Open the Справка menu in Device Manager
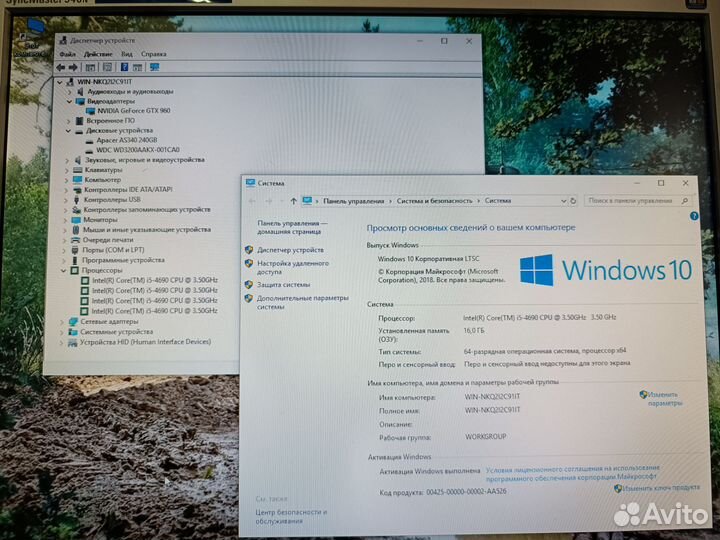Image resolution: width=720 pixels, height=540 pixels. (153, 54)
